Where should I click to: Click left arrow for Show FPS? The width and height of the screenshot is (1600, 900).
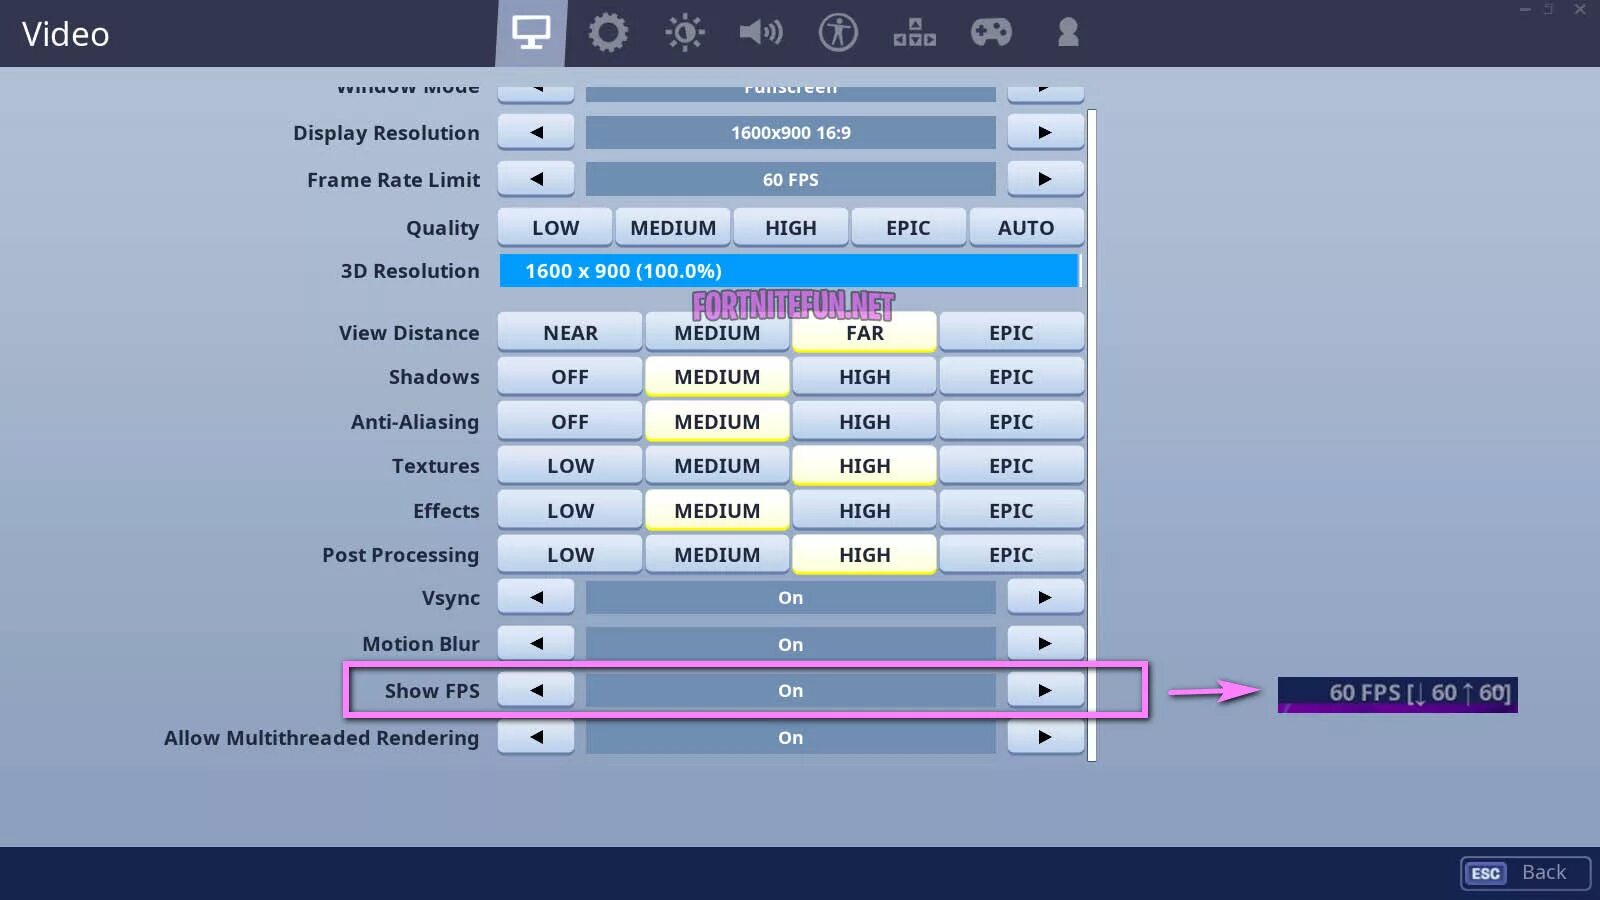pos(536,690)
